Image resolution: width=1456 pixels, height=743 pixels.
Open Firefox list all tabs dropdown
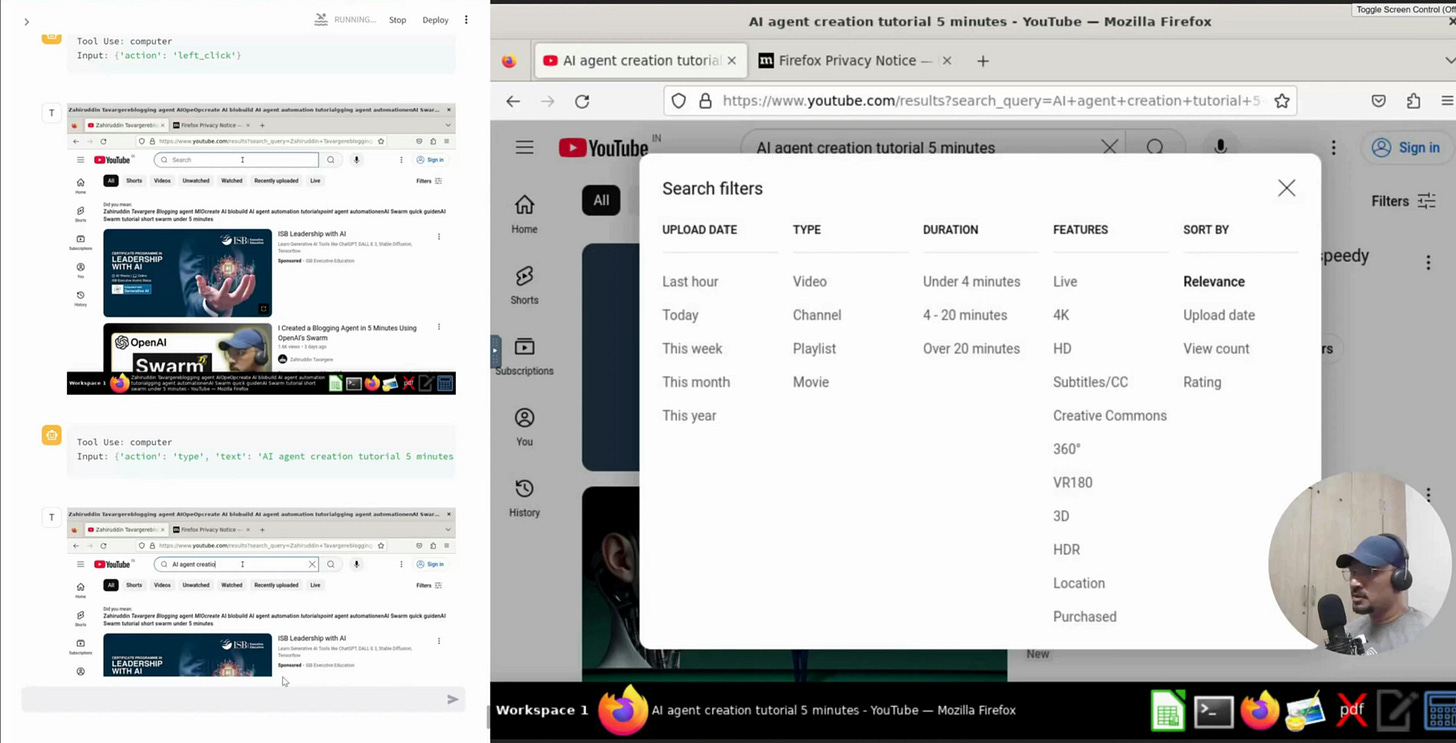[x=1449, y=61]
